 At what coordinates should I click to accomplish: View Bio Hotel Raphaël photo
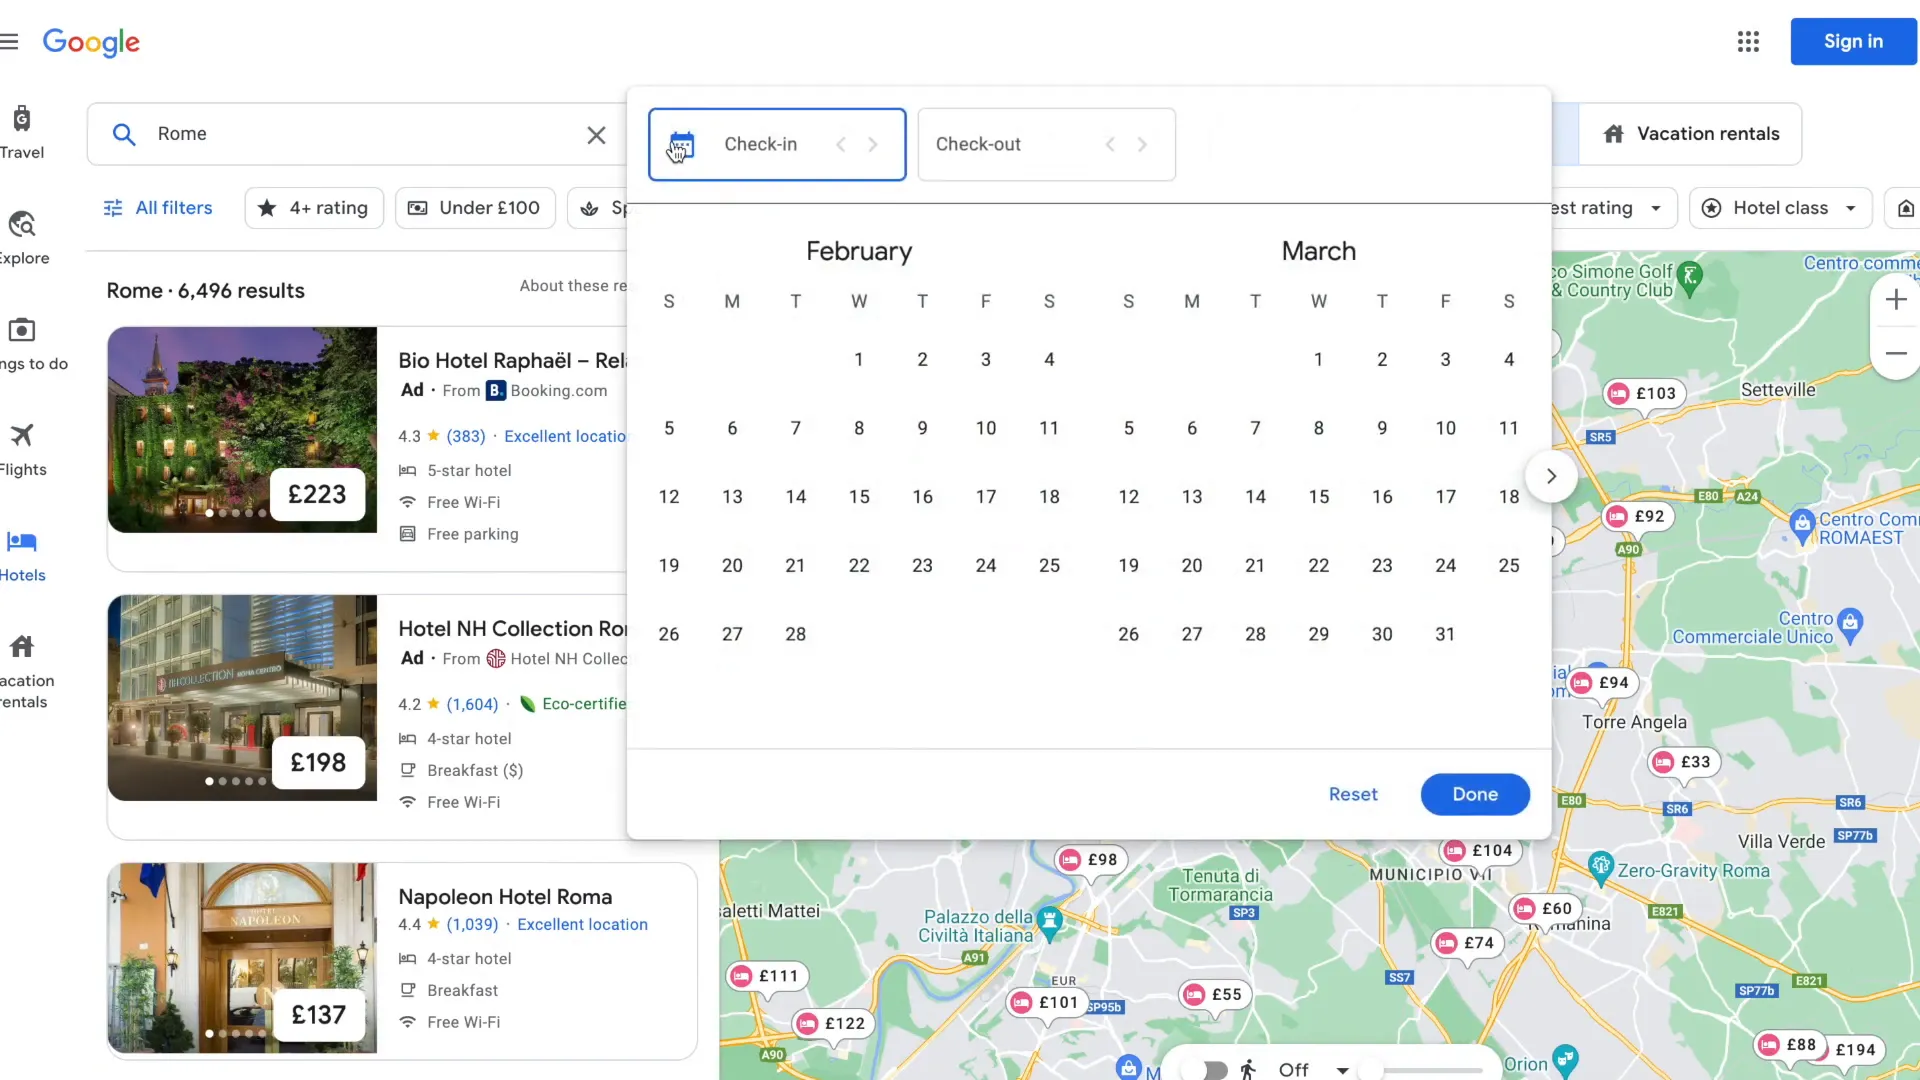coord(242,430)
